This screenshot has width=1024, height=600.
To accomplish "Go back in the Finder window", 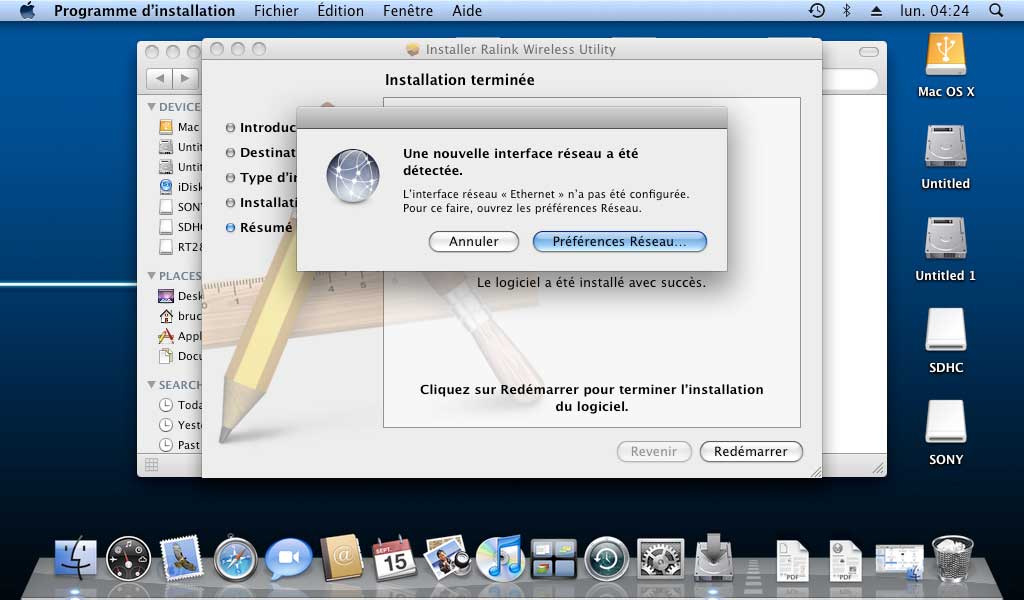I will pyautogui.click(x=159, y=78).
